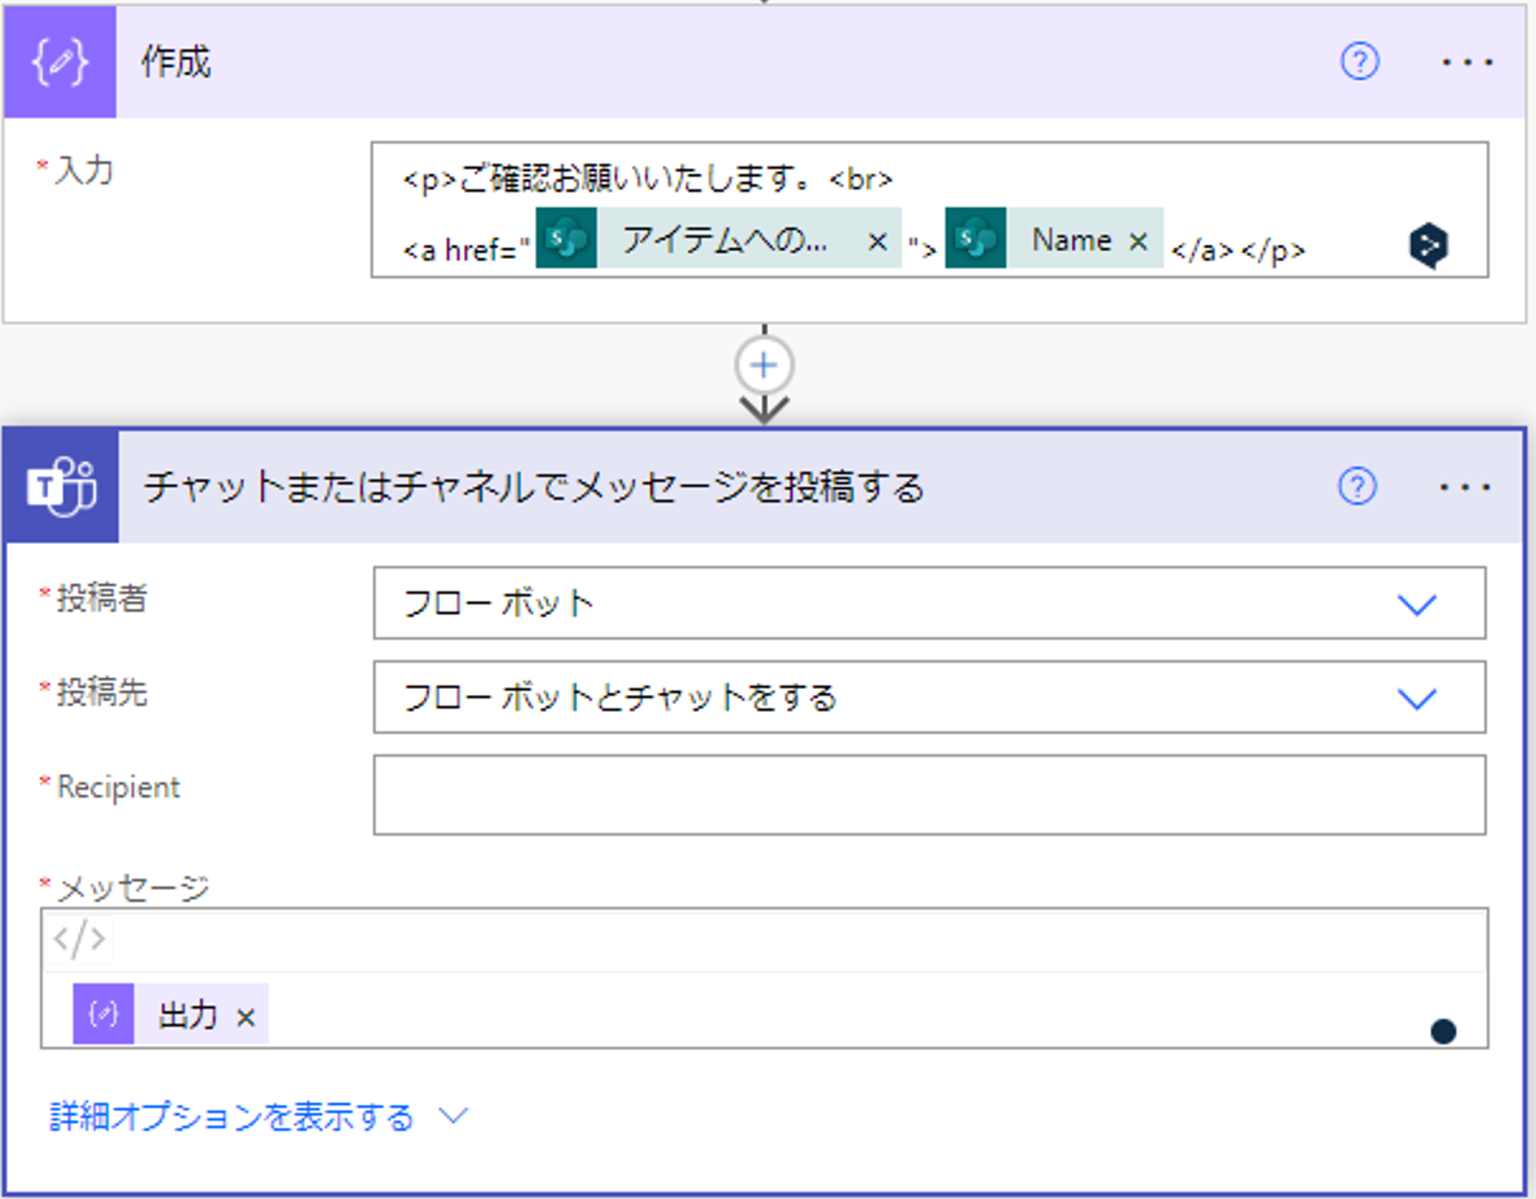Viewport: 1536px width, 1199px height.
Task: Open the 投稿先 dropdown
Action: click(1416, 698)
